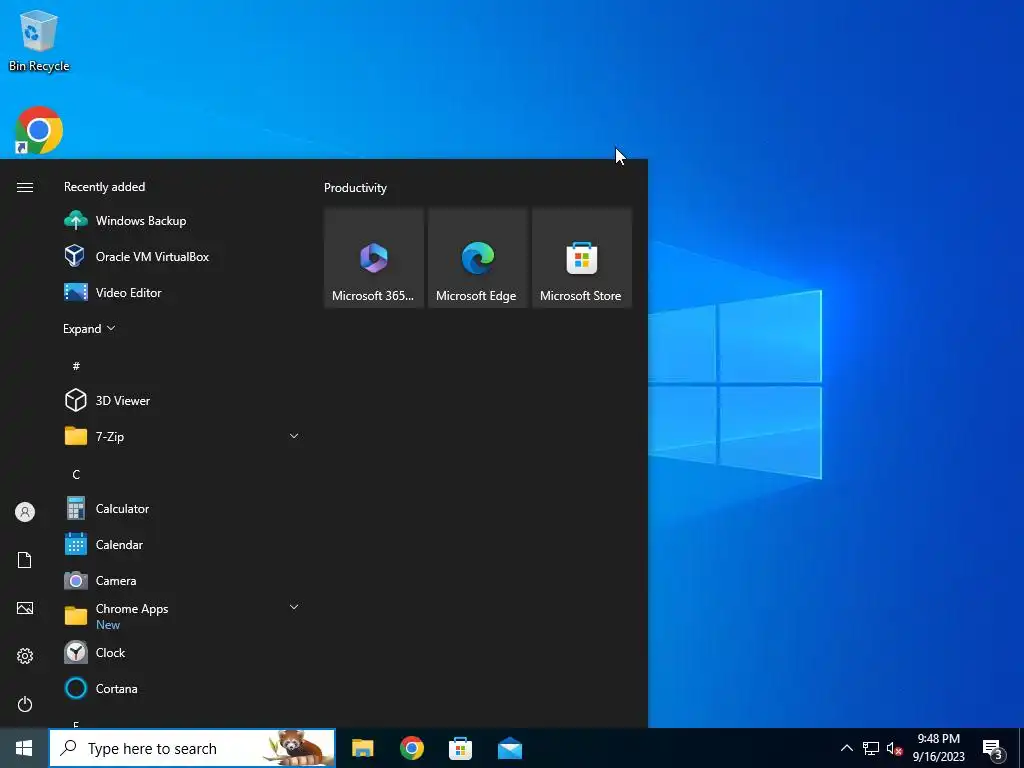Viewport: 1024px width, 768px height.
Task: Open the Microsoft Store tile
Action: coord(582,257)
